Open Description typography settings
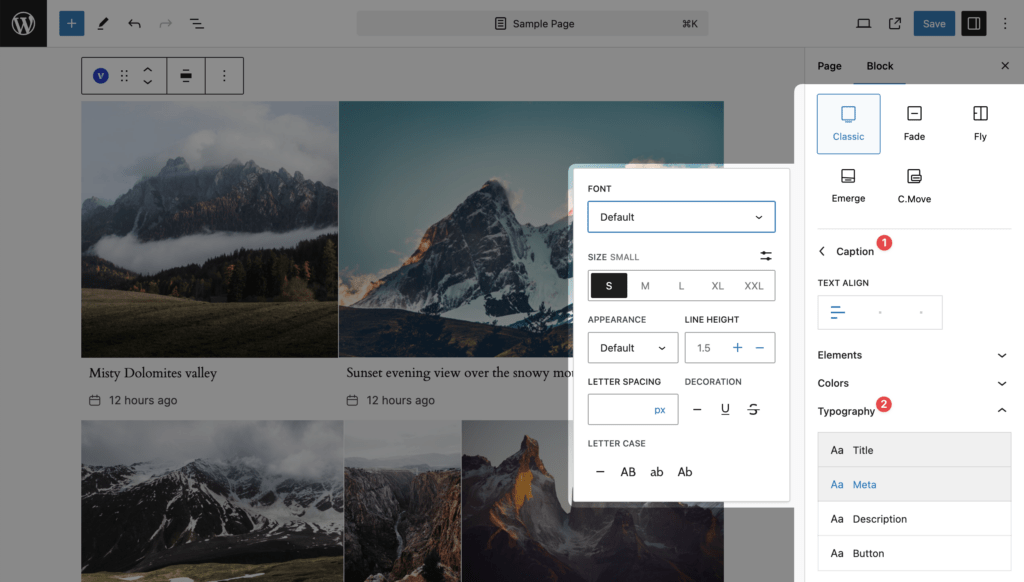This screenshot has width=1024, height=582. click(914, 519)
